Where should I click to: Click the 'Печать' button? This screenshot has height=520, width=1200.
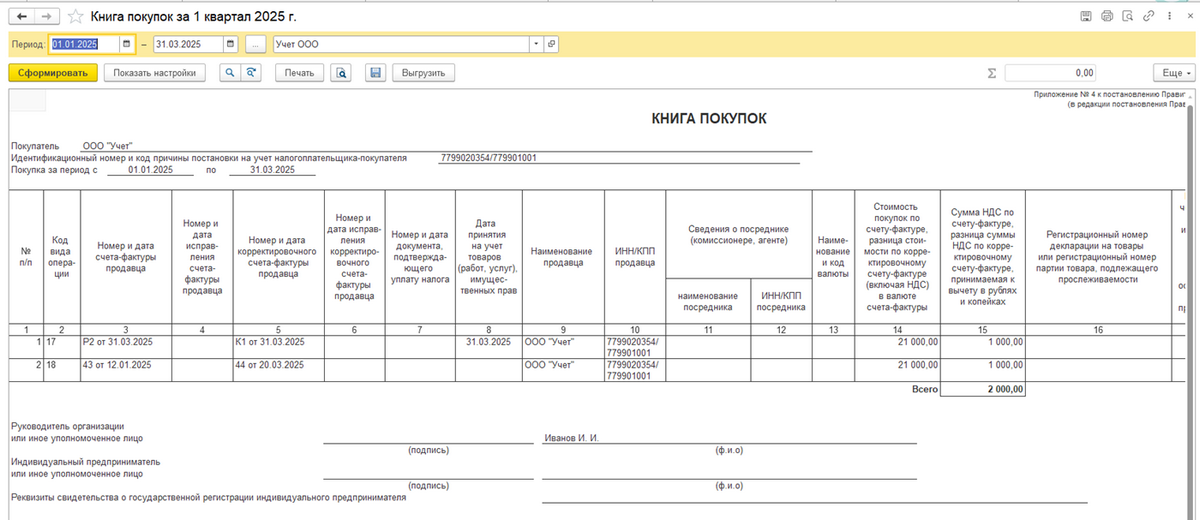[299, 73]
